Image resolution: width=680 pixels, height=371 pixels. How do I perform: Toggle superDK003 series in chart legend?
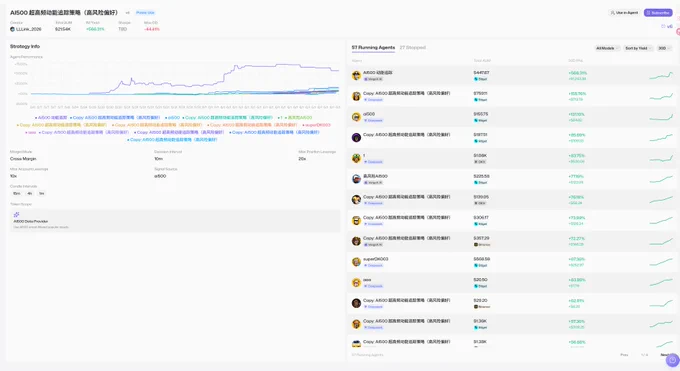(317, 125)
